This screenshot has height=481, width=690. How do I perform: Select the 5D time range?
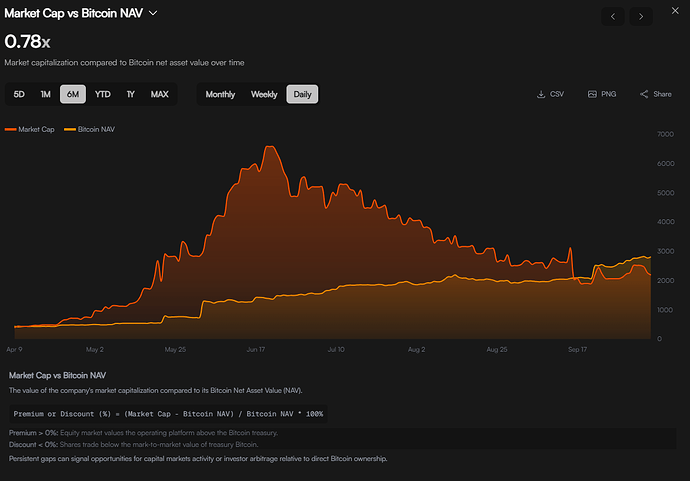click(19, 94)
